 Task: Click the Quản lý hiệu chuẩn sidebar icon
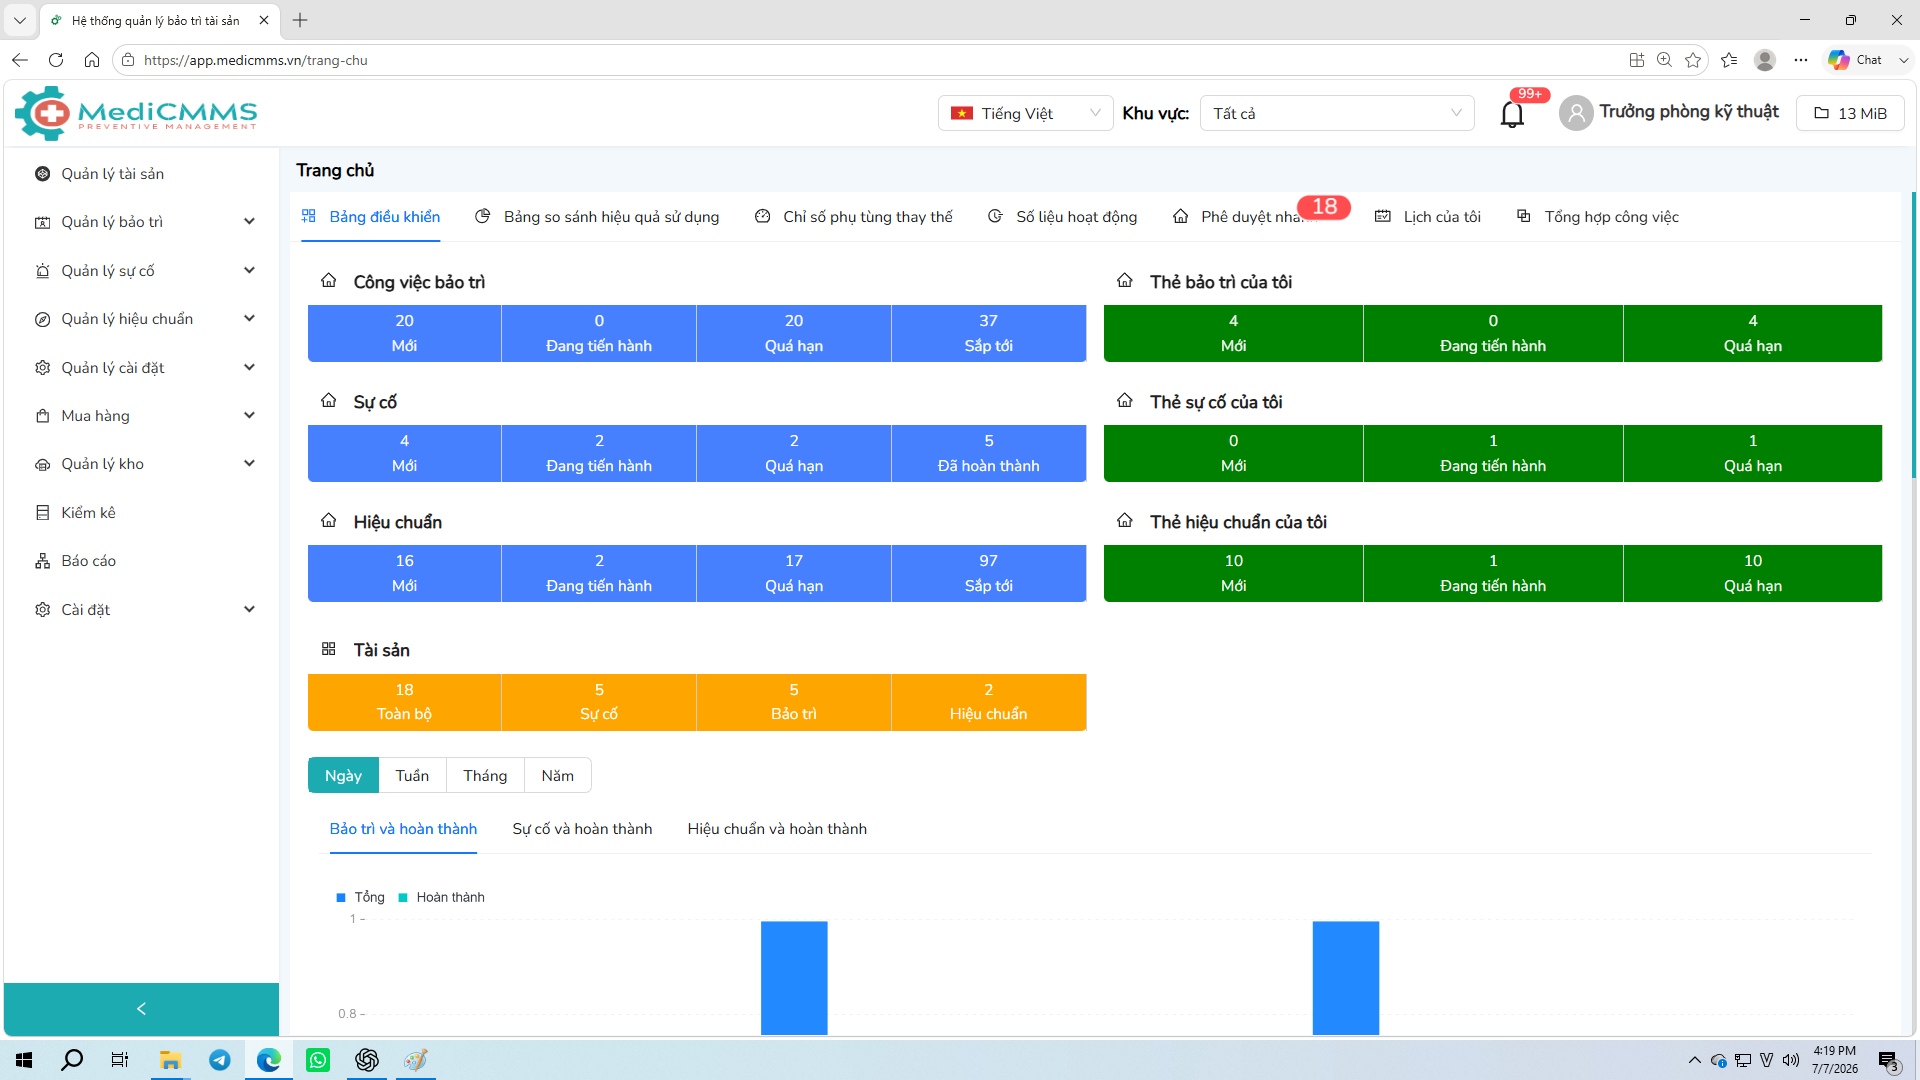(42, 319)
